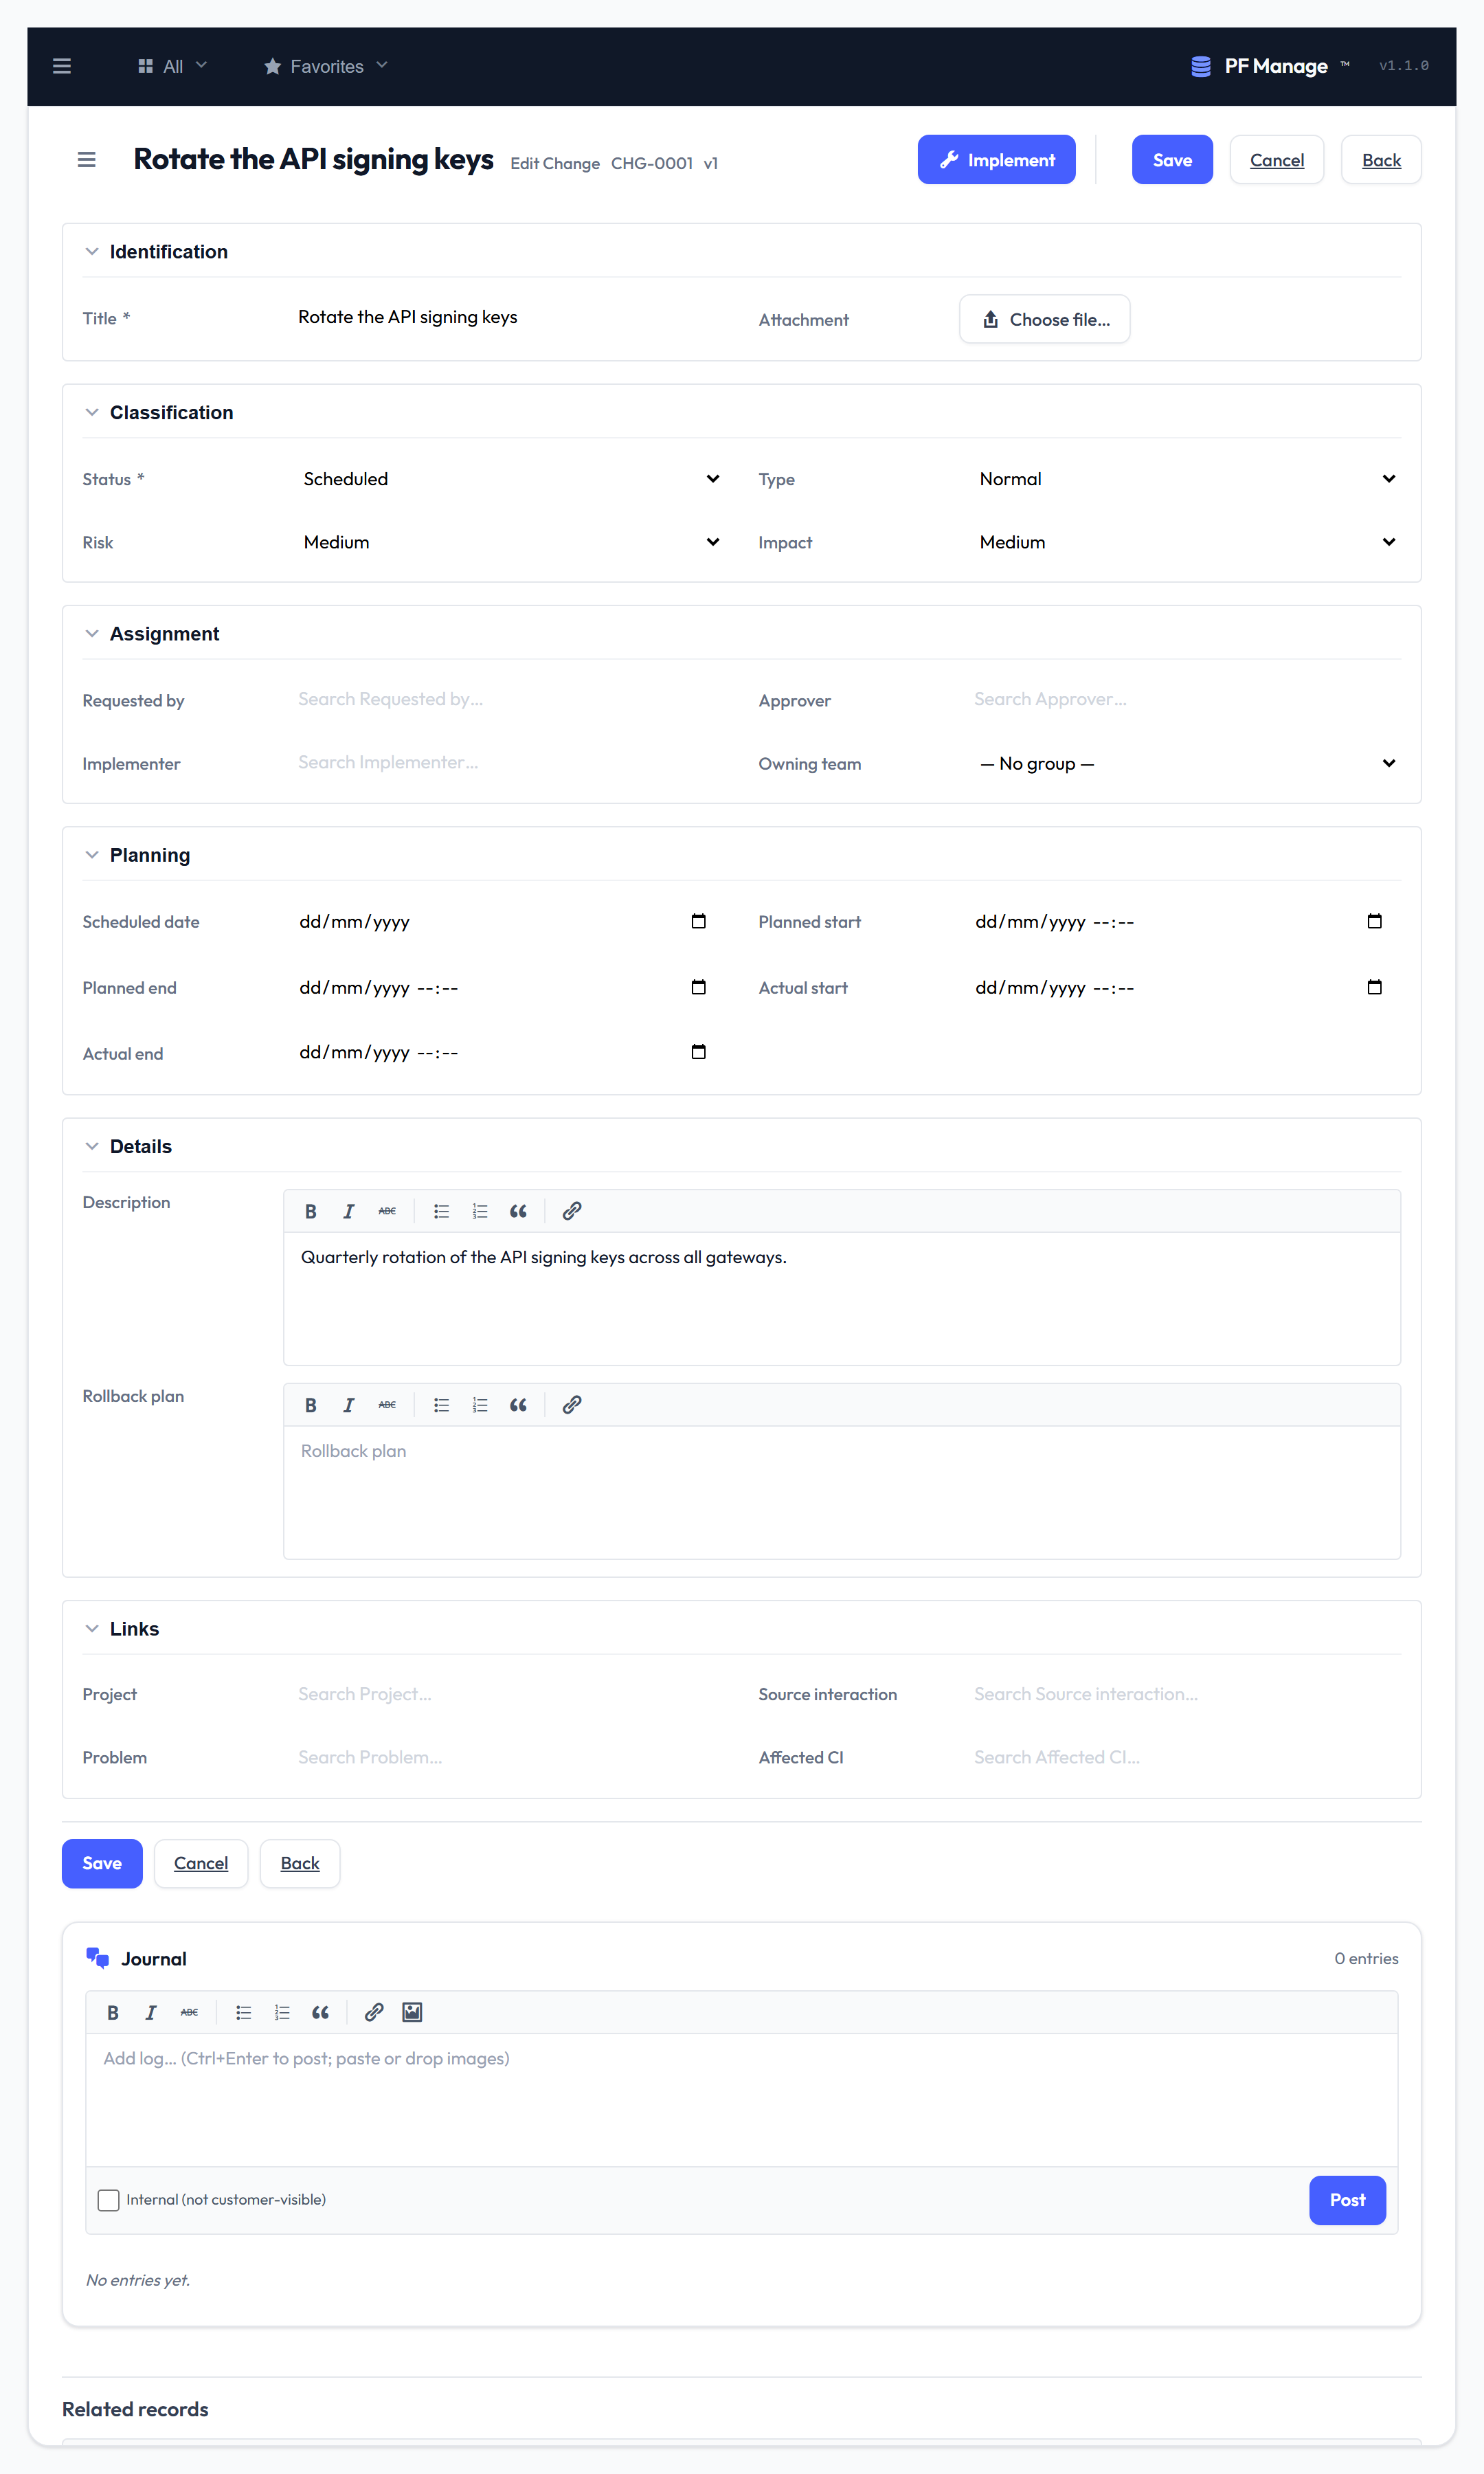Click the top Save button
Screen dimensions: 1484x2474
1172,160
